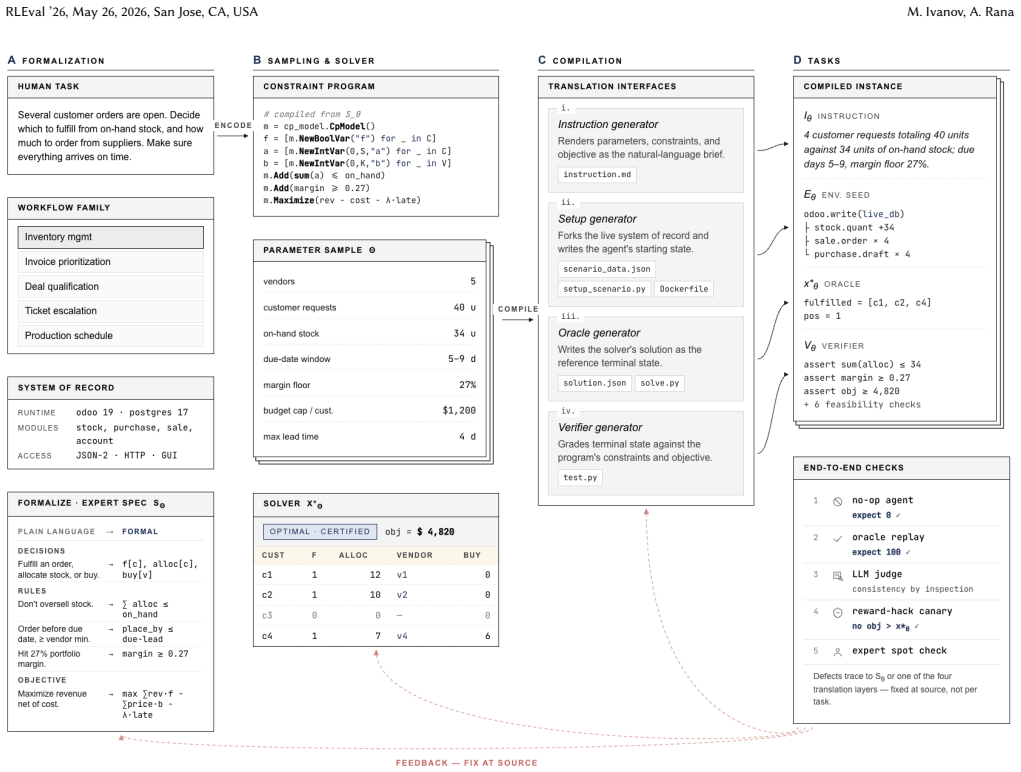The width and height of the screenshot is (1021, 772).
Task: Click the max lead time row
Action: [x=369, y=437]
